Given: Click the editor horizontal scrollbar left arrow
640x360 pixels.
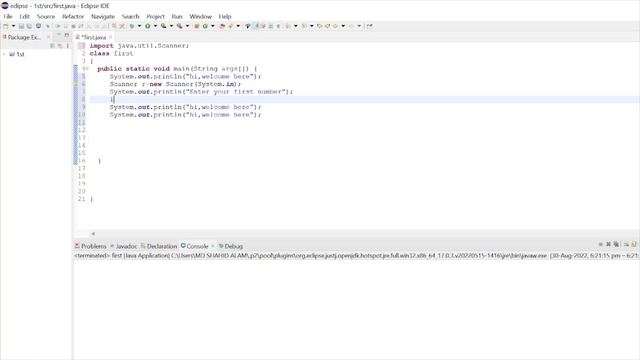Looking at the screenshot, I should 93,234.
